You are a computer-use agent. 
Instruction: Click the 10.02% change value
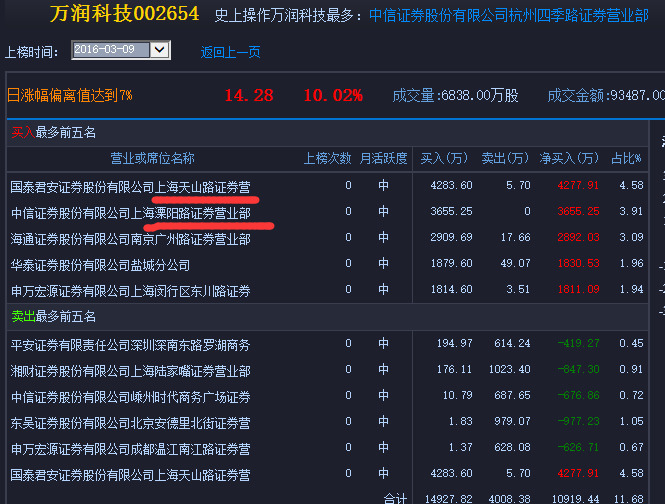coord(333,95)
